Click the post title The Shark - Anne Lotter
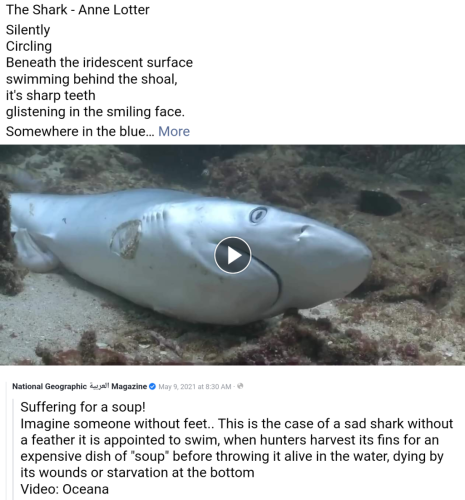This screenshot has height=500, width=465. click(x=78, y=10)
